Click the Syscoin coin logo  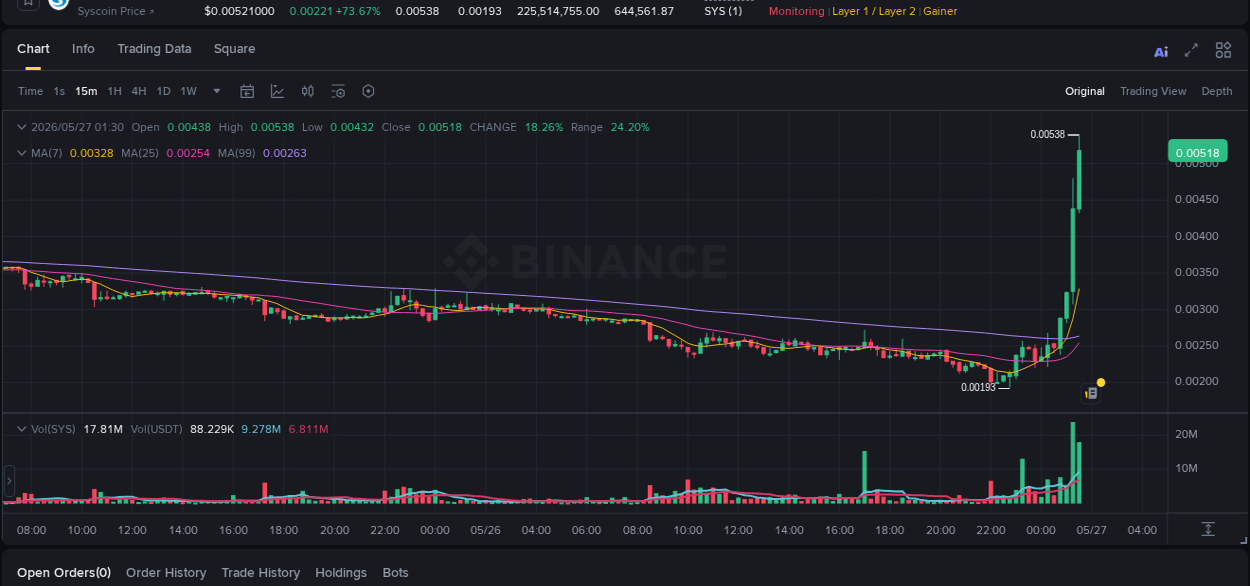tap(59, 3)
